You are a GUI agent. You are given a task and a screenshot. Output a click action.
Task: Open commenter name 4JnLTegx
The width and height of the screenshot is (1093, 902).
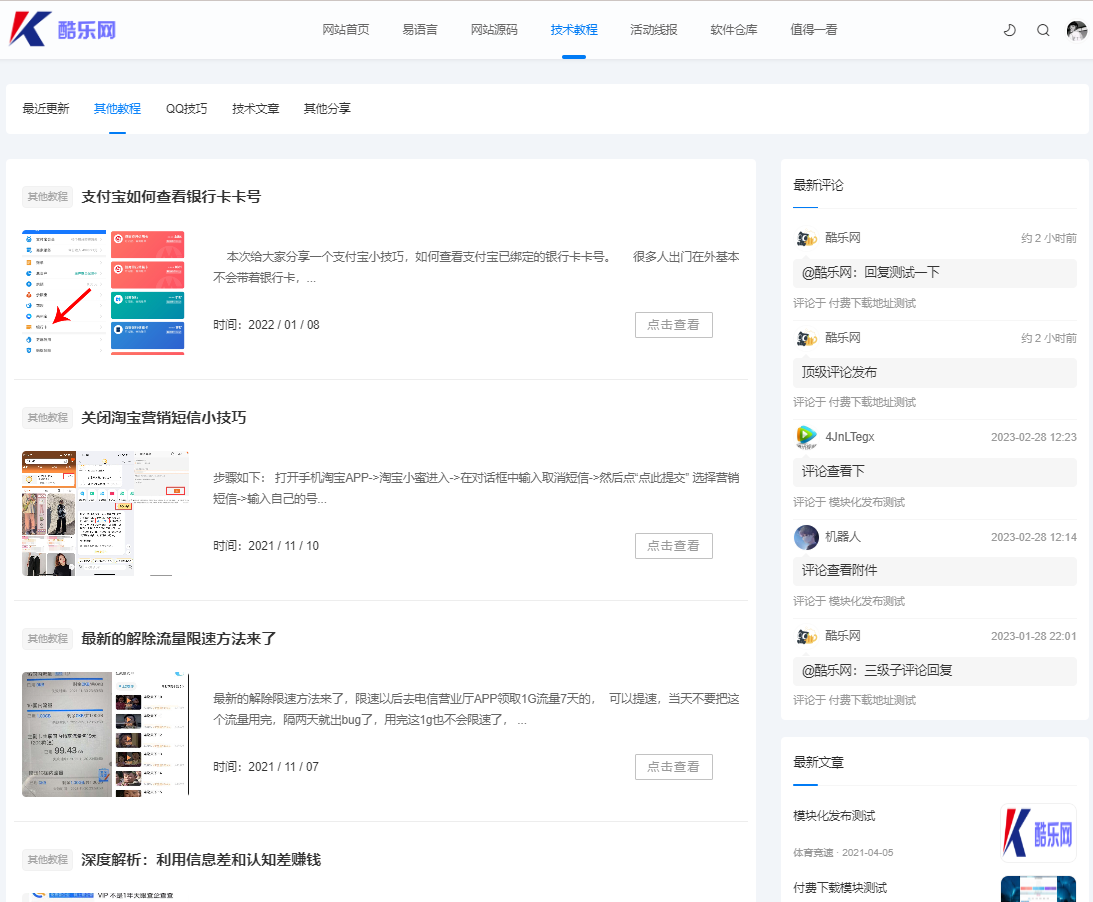coord(850,437)
